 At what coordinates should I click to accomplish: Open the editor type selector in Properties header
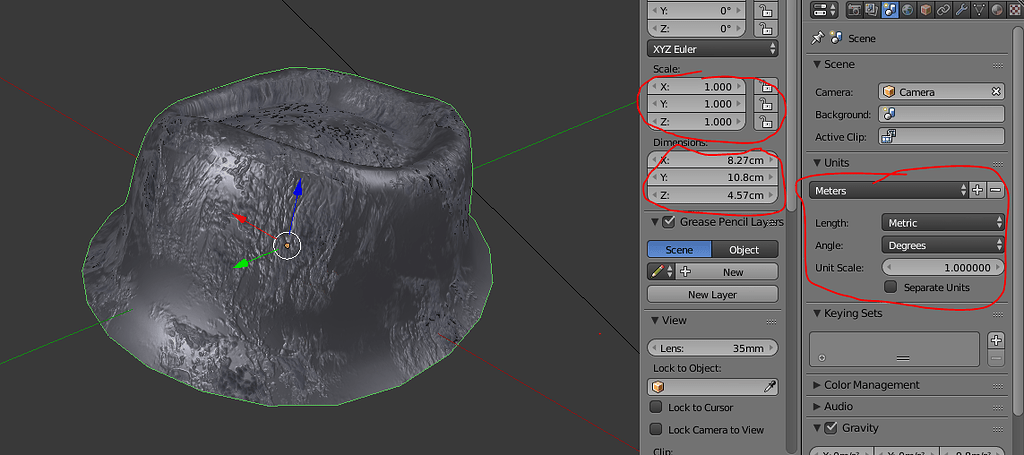[x=824, y=10]
